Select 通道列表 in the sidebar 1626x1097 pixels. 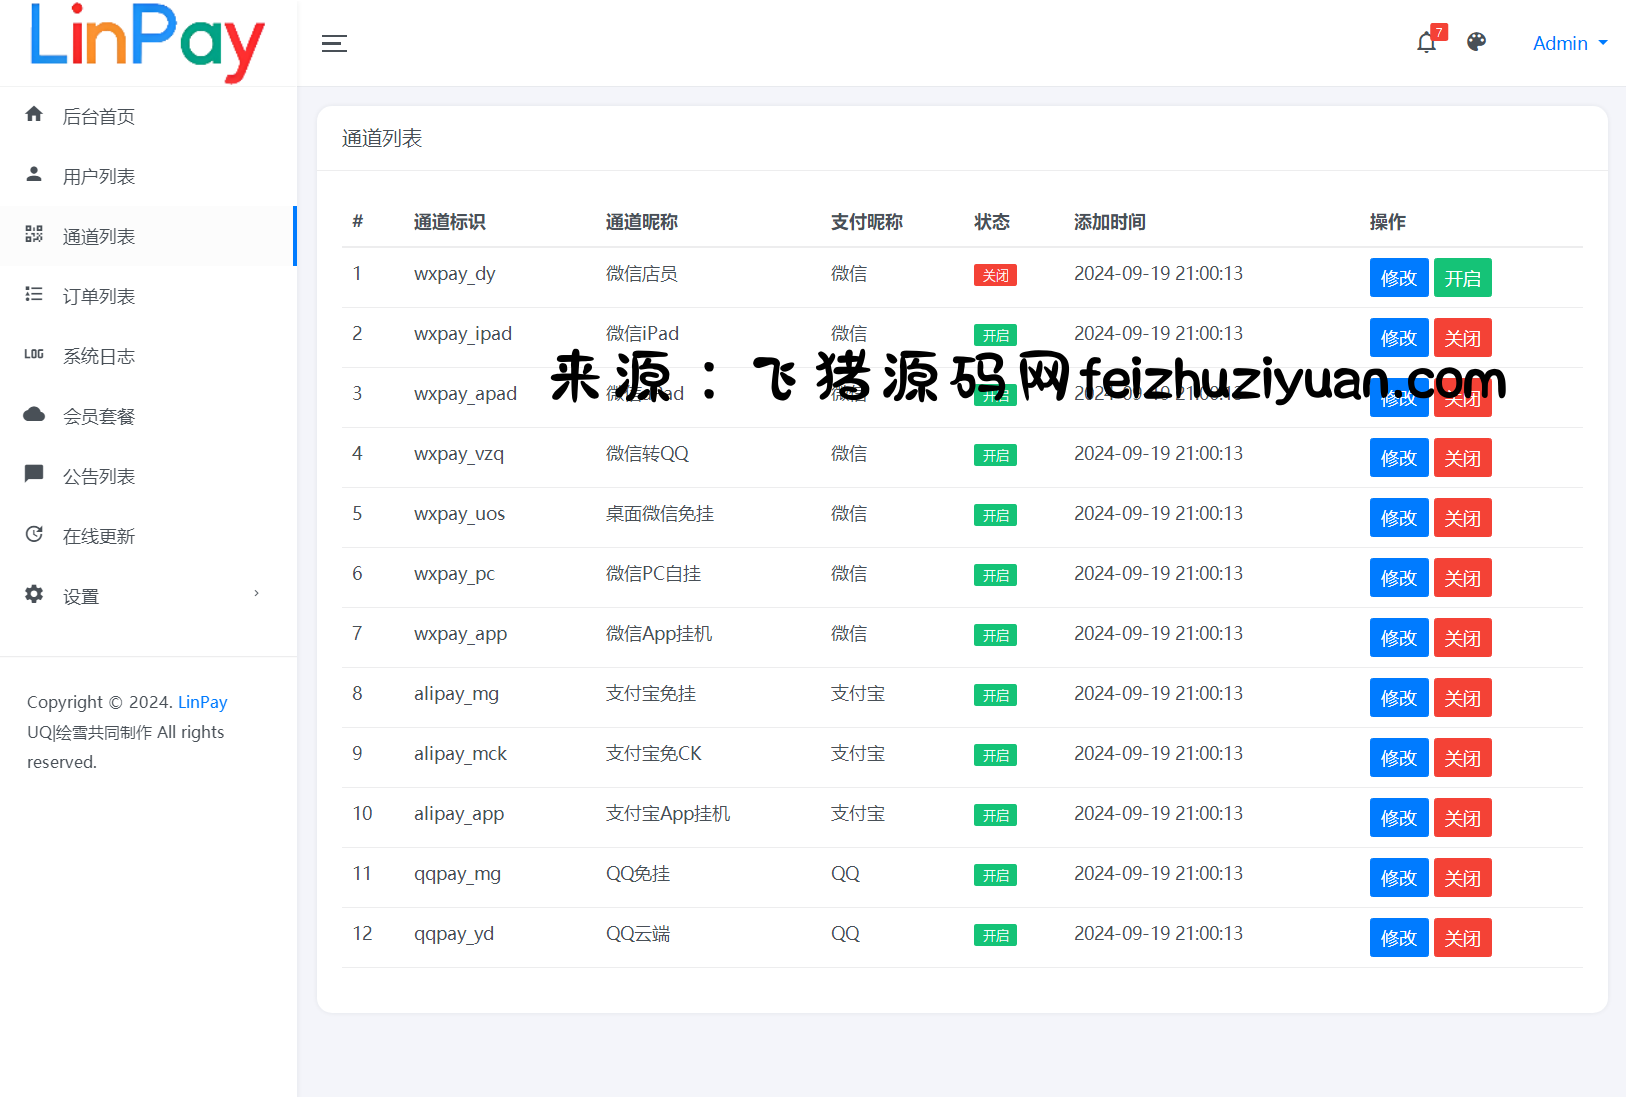coord(98,237)
